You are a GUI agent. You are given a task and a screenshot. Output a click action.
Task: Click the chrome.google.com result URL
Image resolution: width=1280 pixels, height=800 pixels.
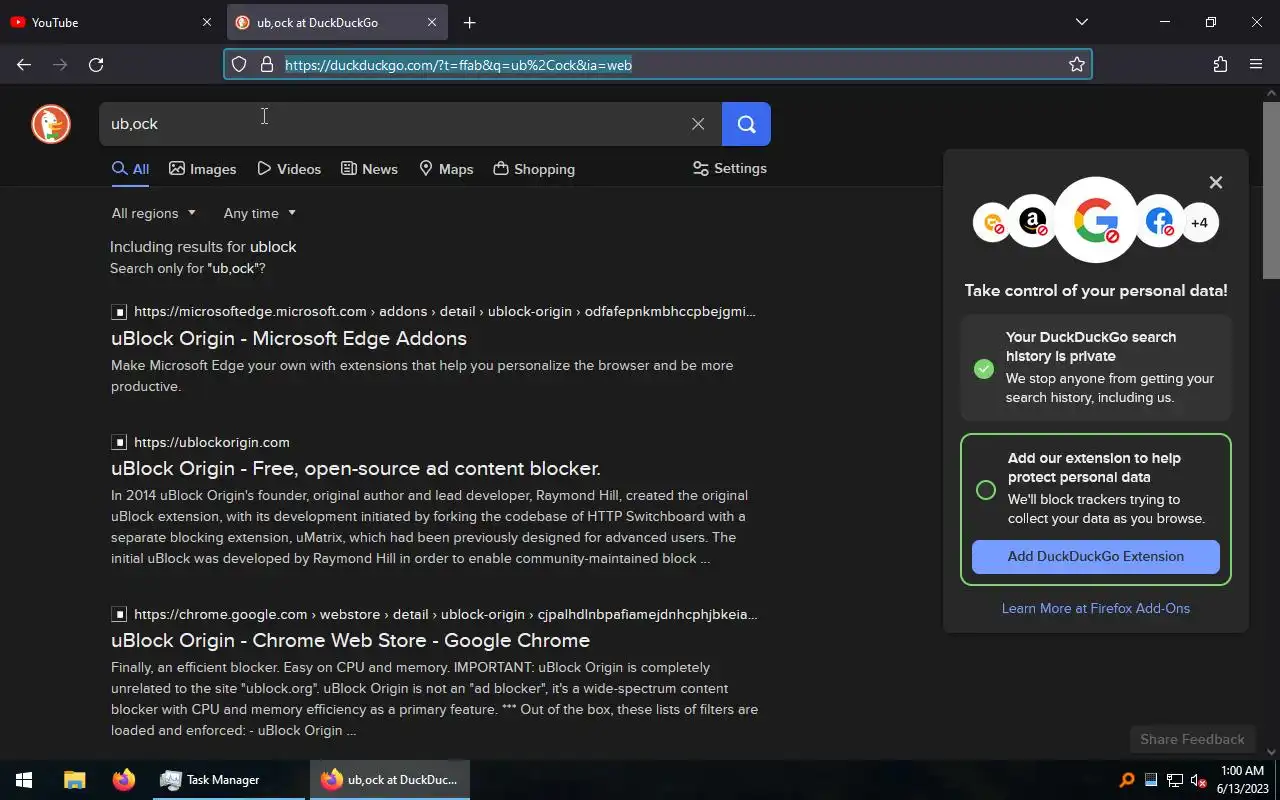point(446,615)
